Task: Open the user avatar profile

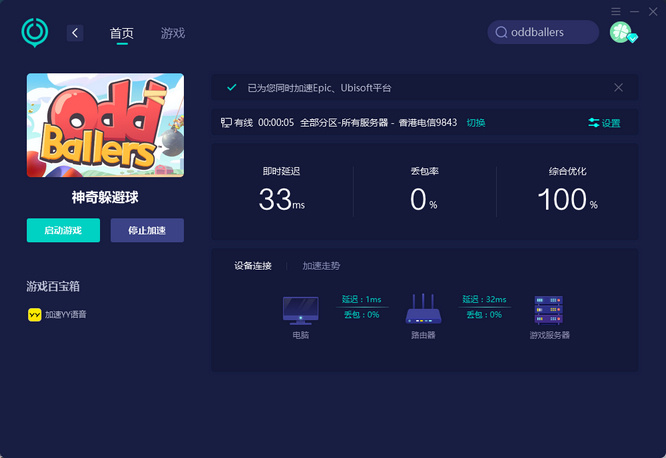Action: (622, 32)
